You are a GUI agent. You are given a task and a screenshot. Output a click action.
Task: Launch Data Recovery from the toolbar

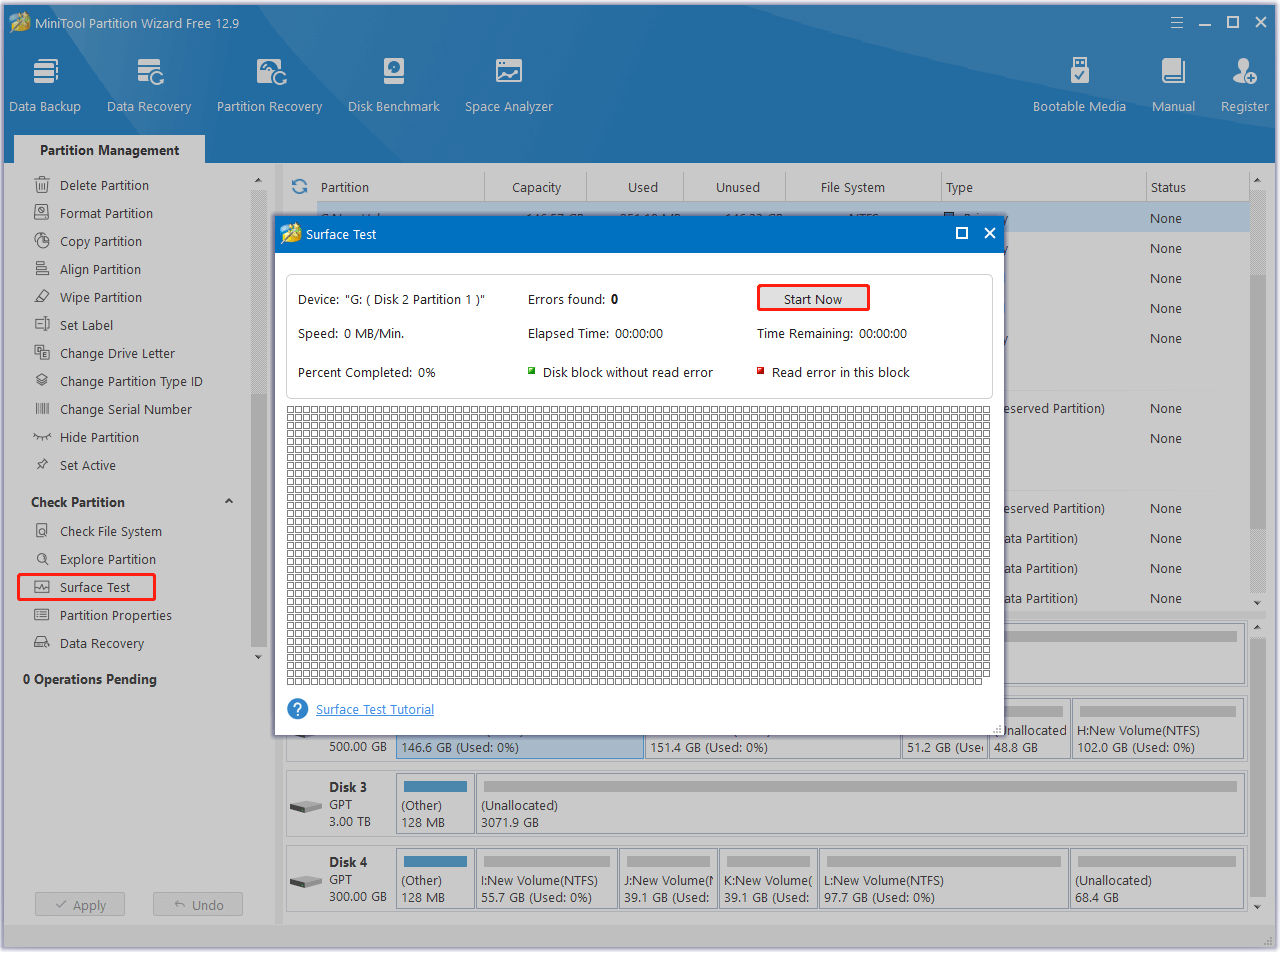(149, 85)
